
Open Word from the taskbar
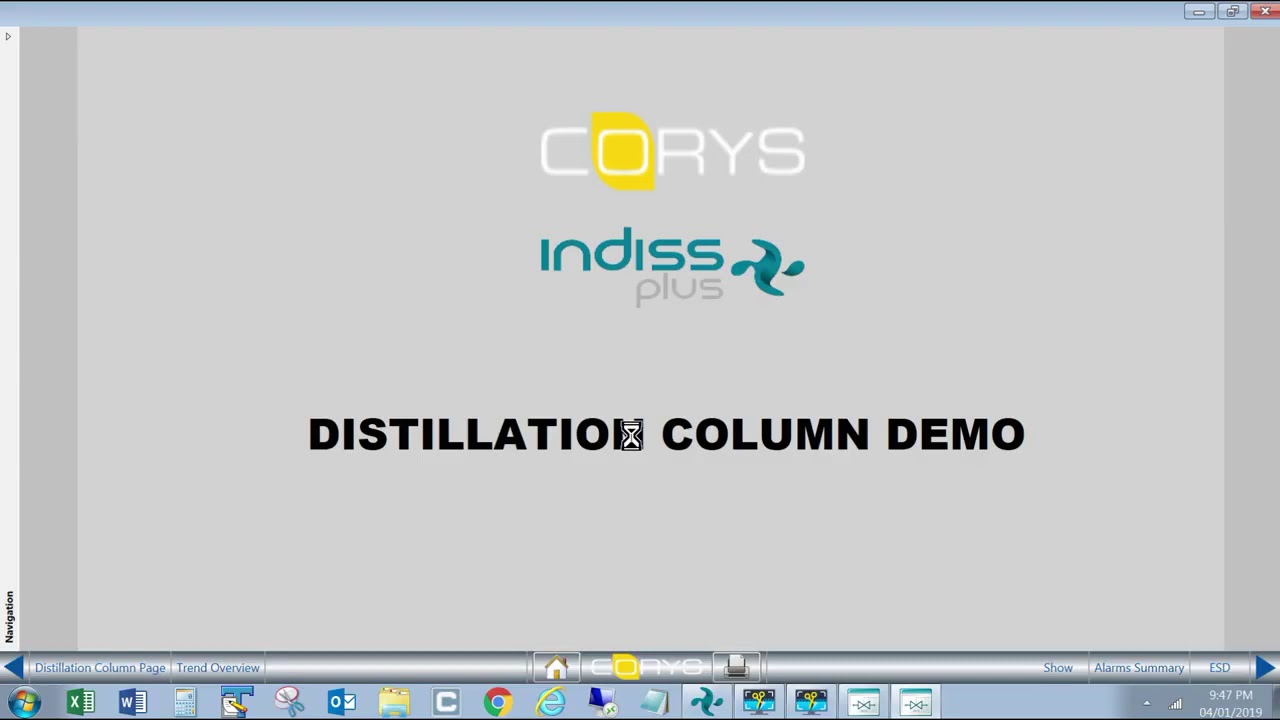pyautogui.click(x=133, y=702)
